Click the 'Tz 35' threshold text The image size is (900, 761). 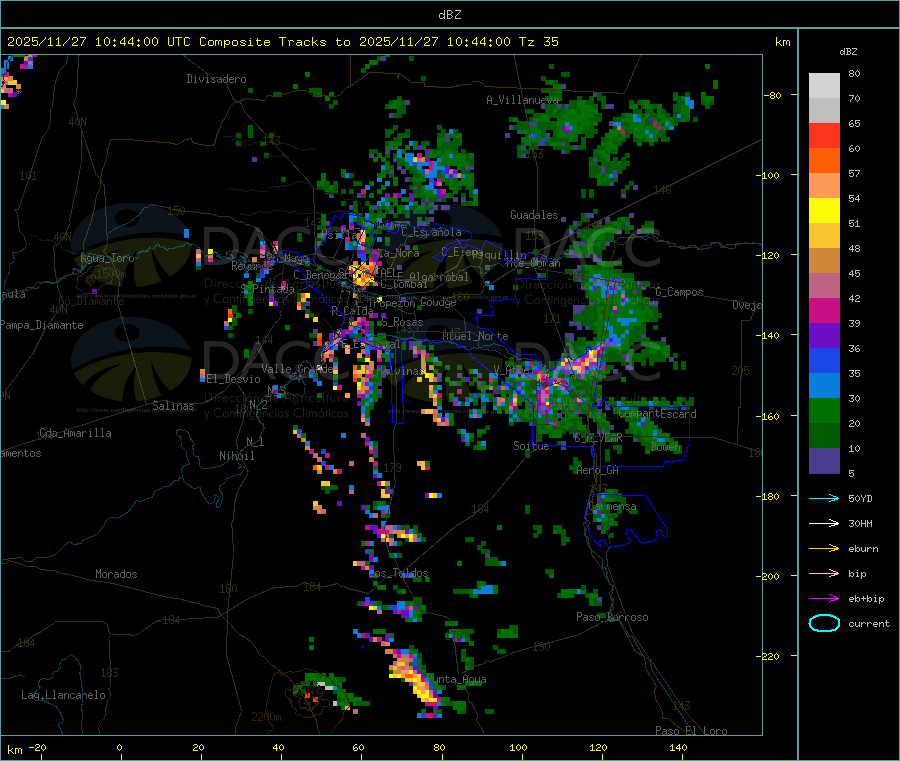coord(538,42)
